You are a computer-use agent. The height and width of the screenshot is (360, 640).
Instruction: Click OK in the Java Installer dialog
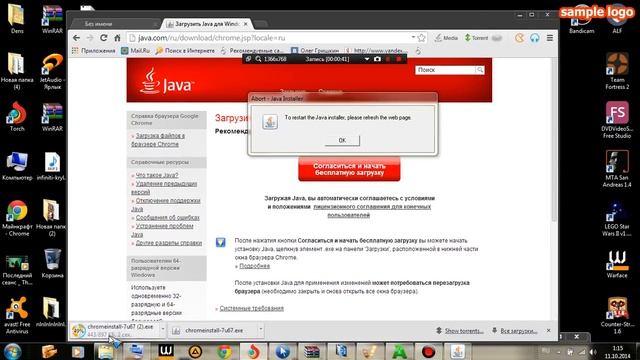point(342,140)
